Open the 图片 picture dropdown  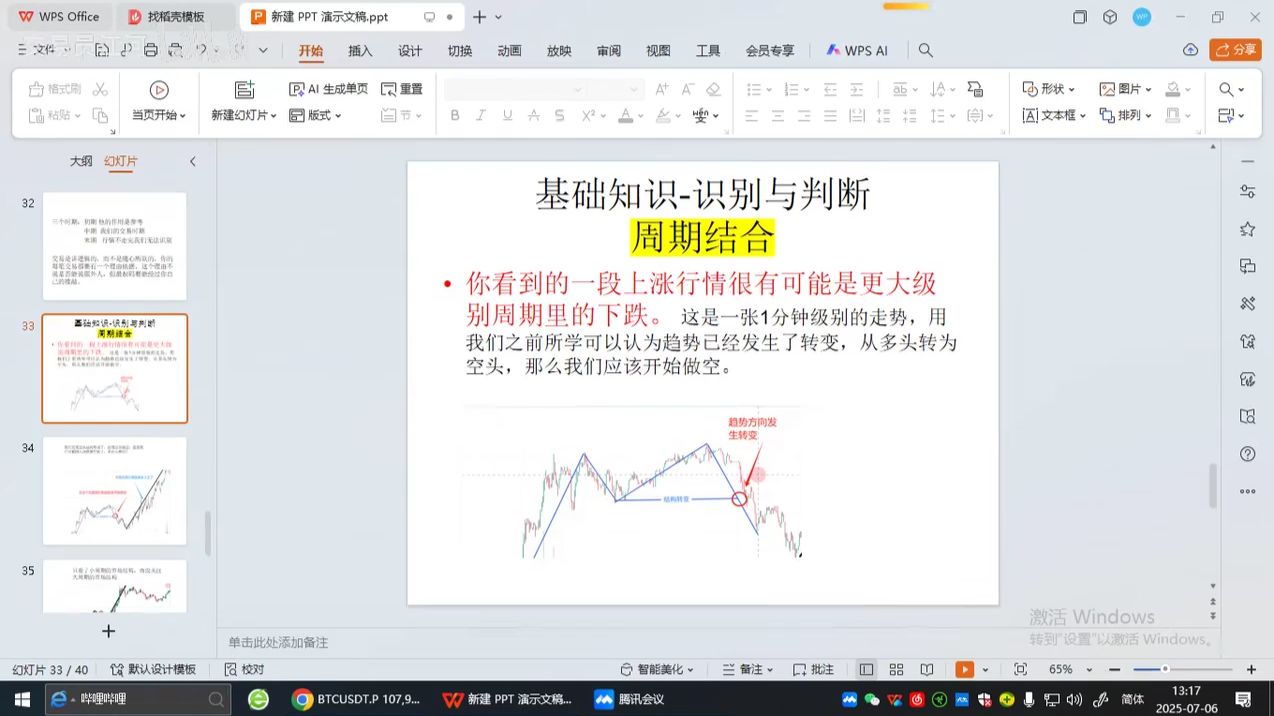[x=1126, y=89]
